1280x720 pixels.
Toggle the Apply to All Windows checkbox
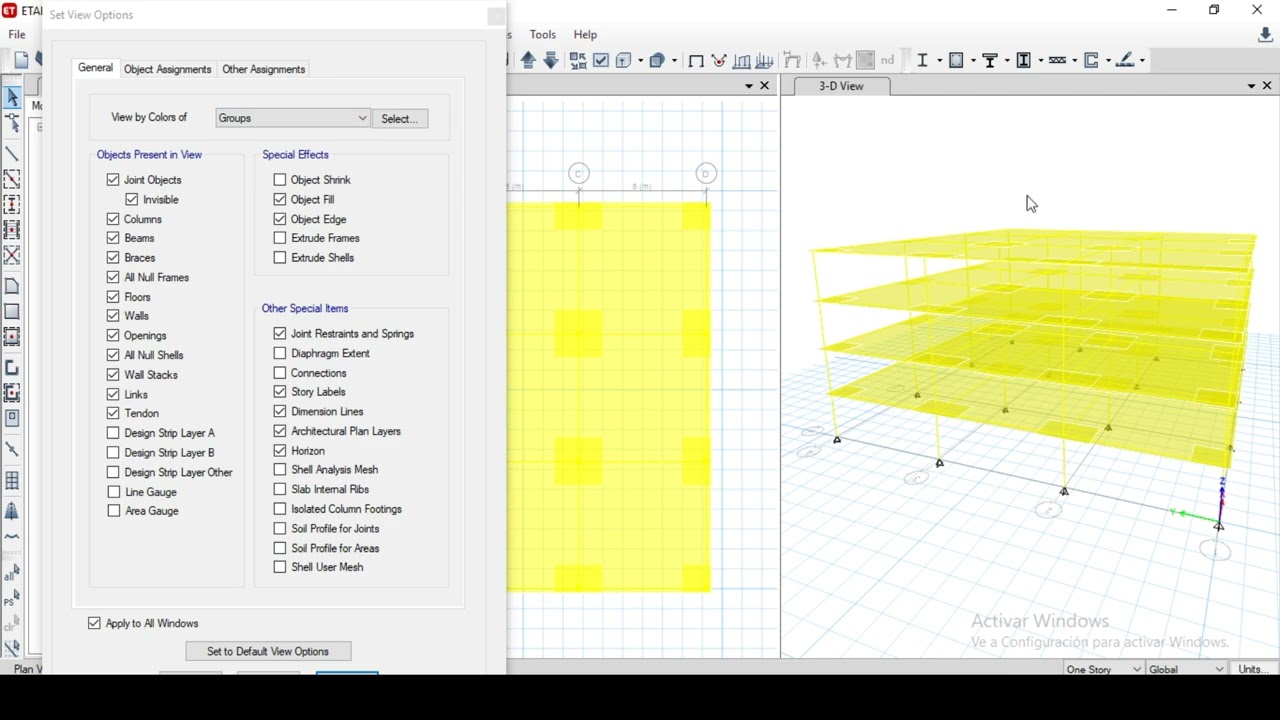(x=95, y=623)
